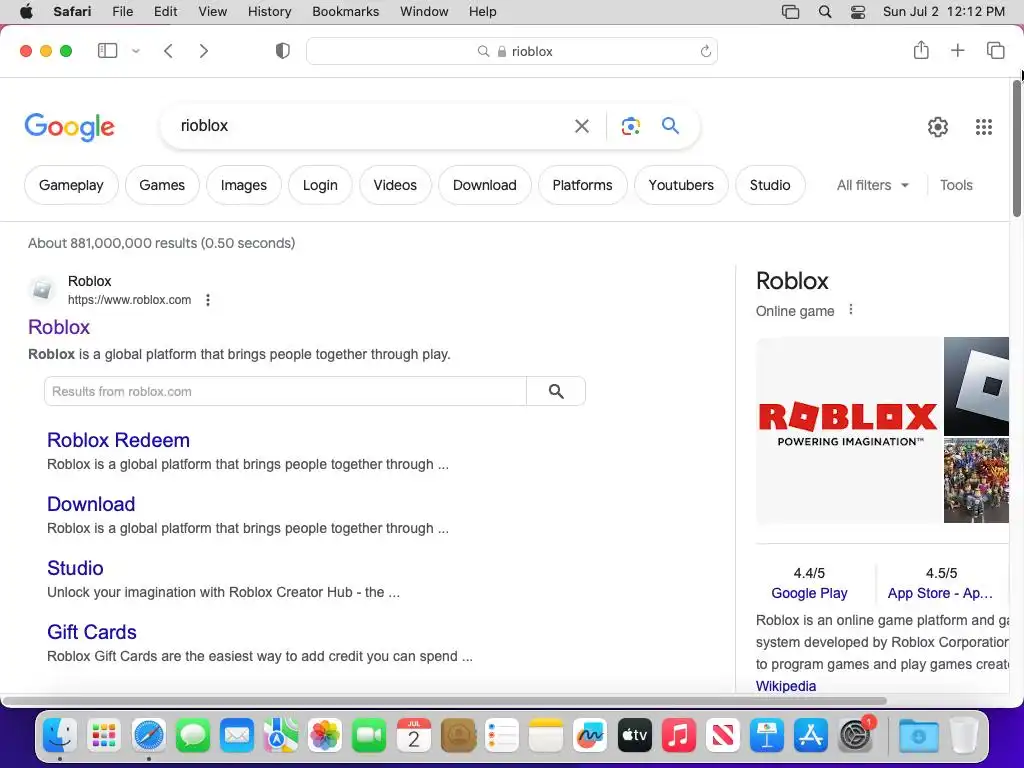Viewport: 1024px width, 768px height.
Task: Launch Finder from the Dock
Action: tap(60, 736)
